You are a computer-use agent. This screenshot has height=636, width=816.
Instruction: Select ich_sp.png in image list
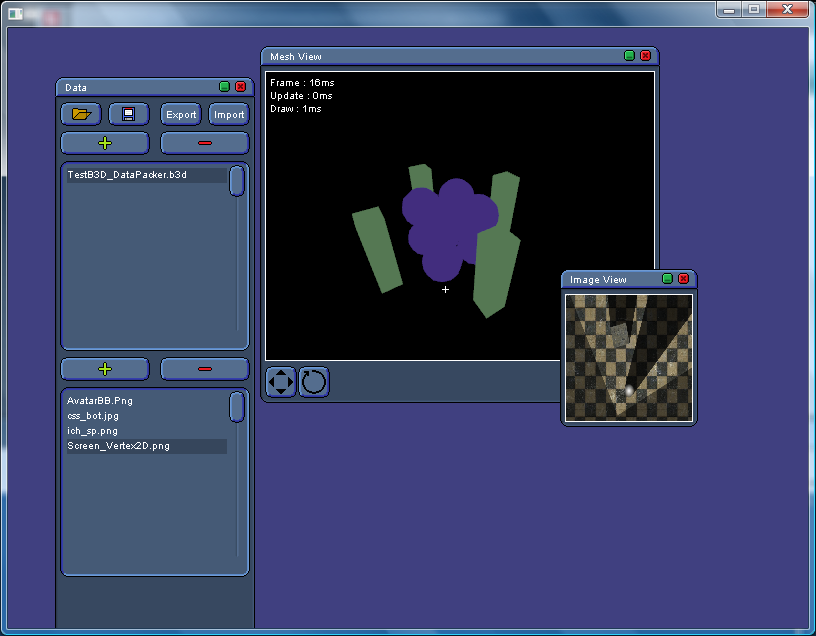coord(147,431)
